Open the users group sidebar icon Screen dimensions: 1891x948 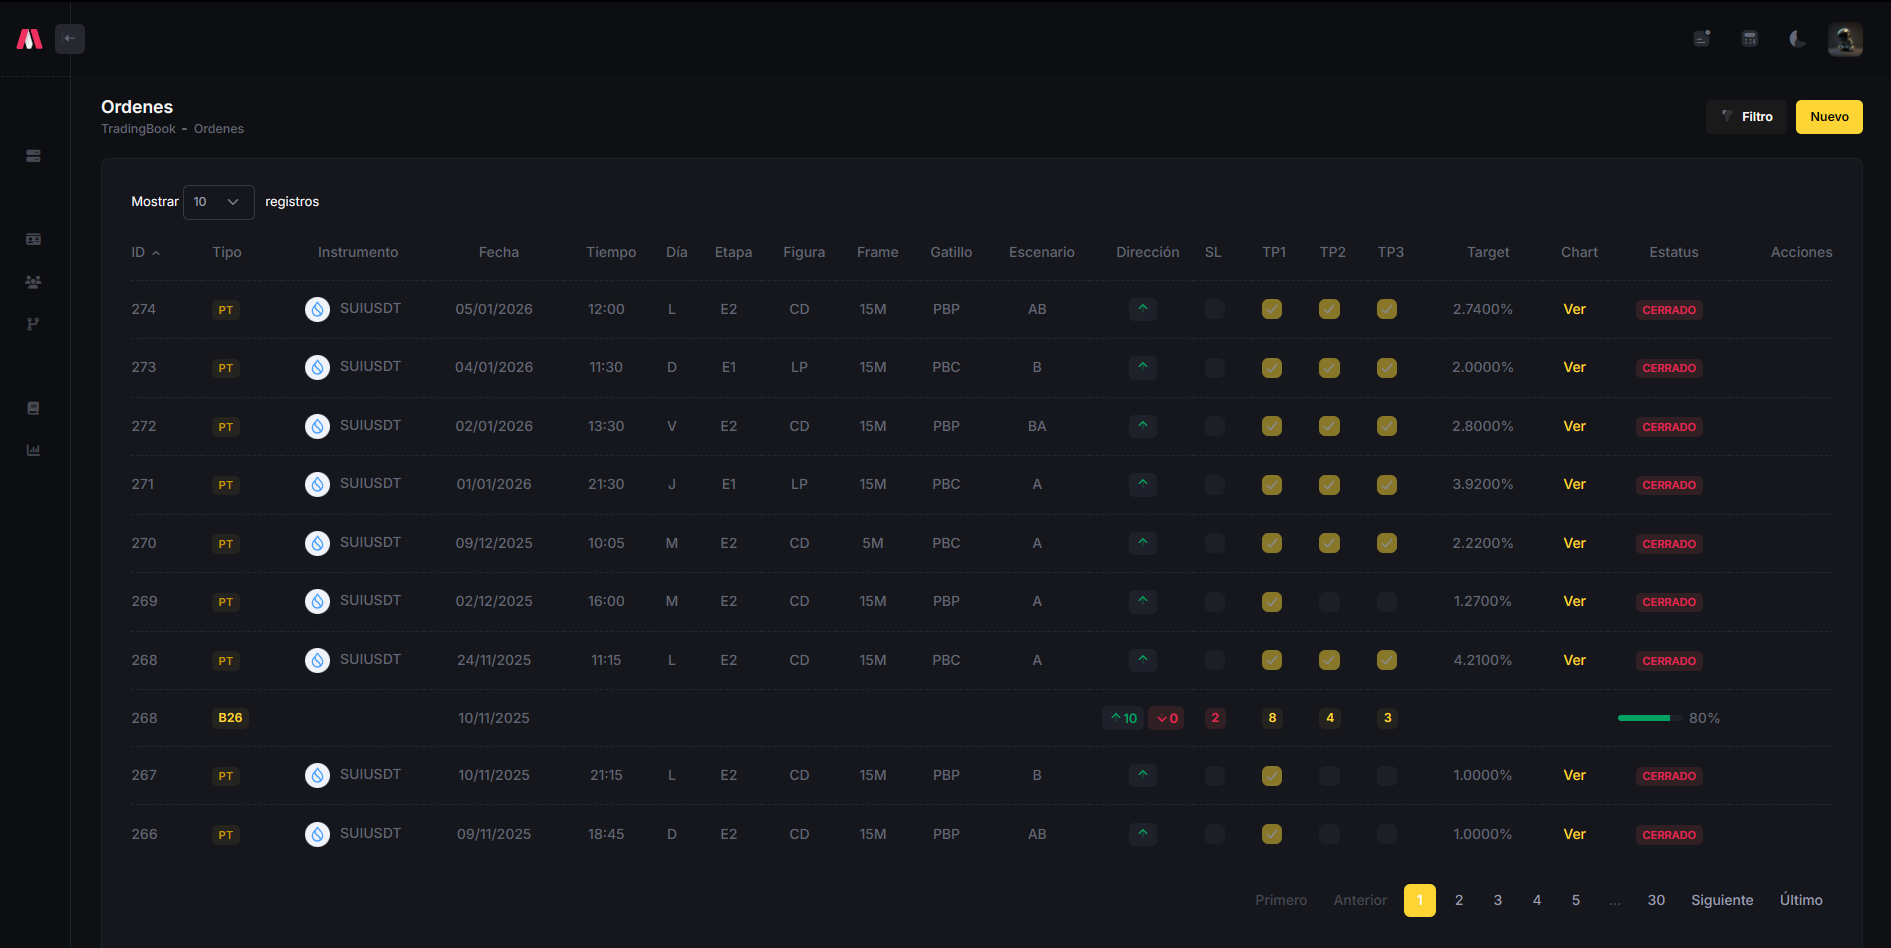tap(33, 282)
